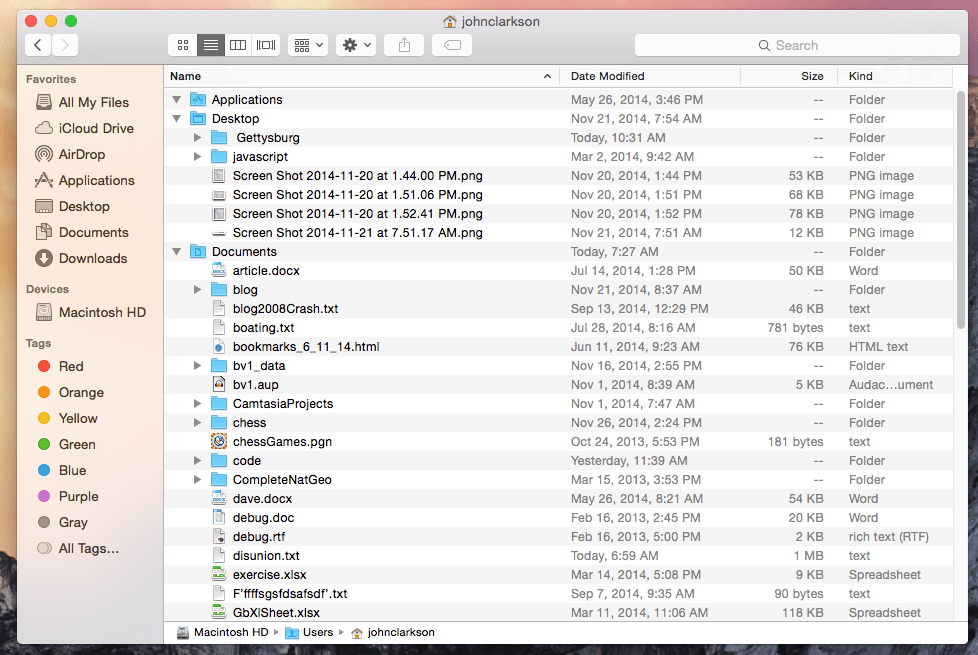Switch to Cover Flow view
978x655 pixels.
(266, 44)
